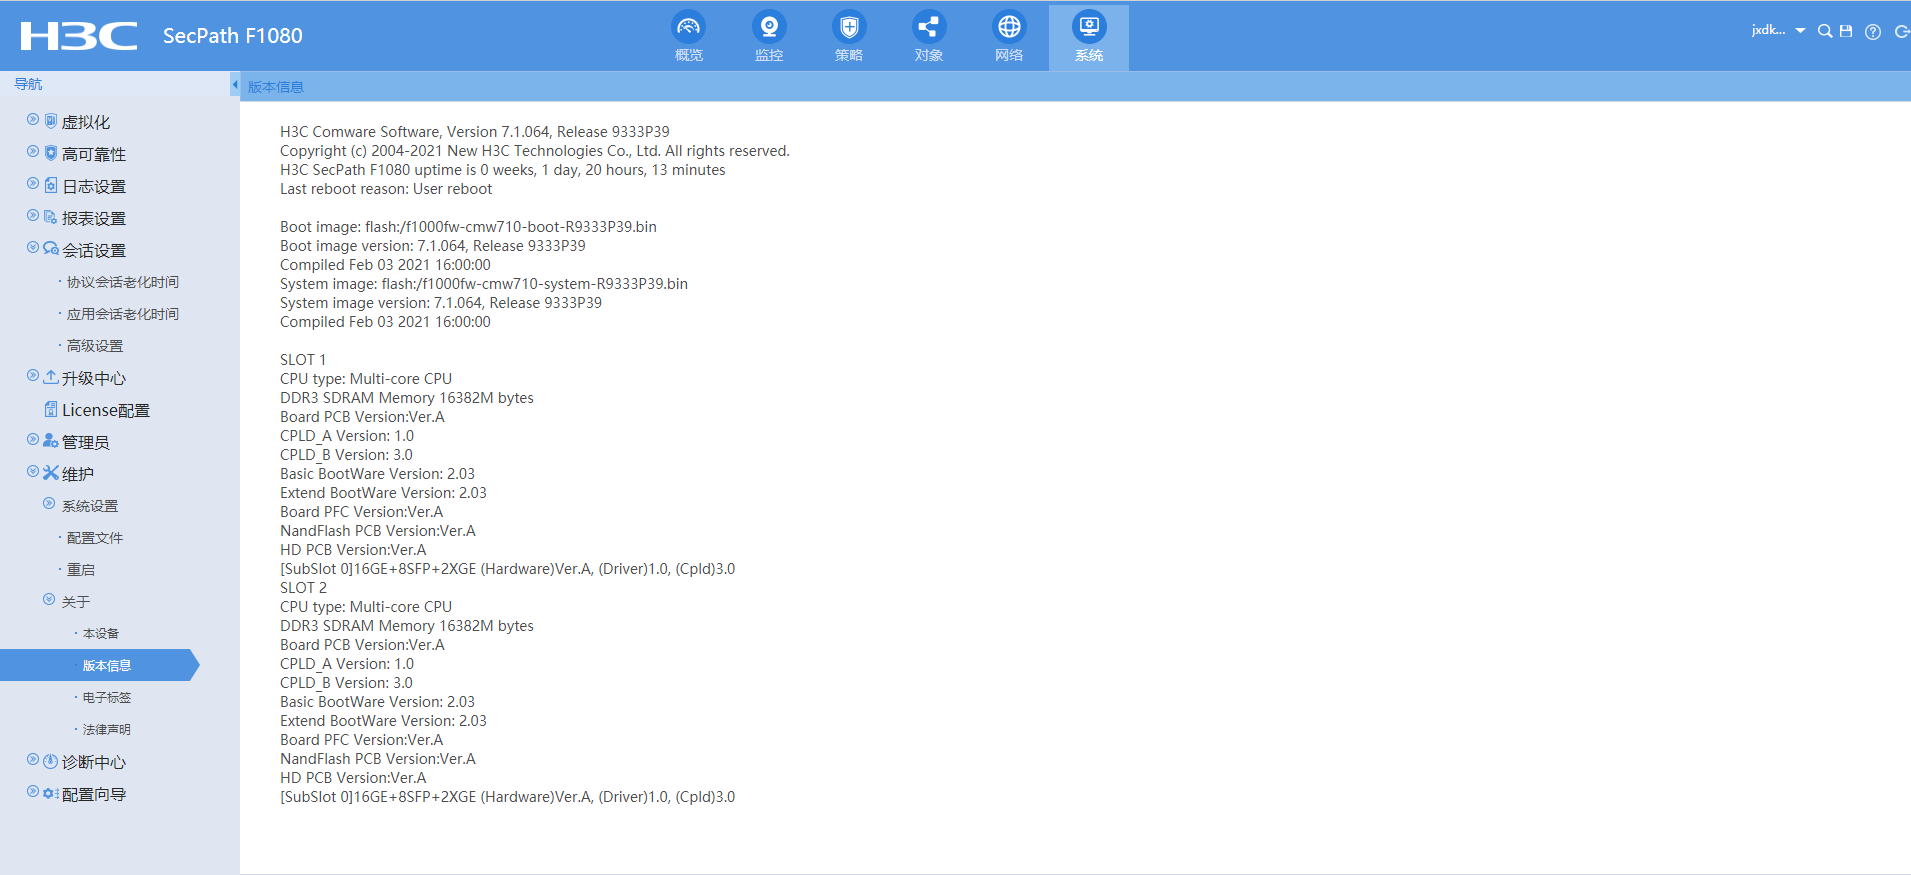The image size is (1911, 875).
Task: Open 高级设置 under 会话设置
Action: (x=95, y=346)
